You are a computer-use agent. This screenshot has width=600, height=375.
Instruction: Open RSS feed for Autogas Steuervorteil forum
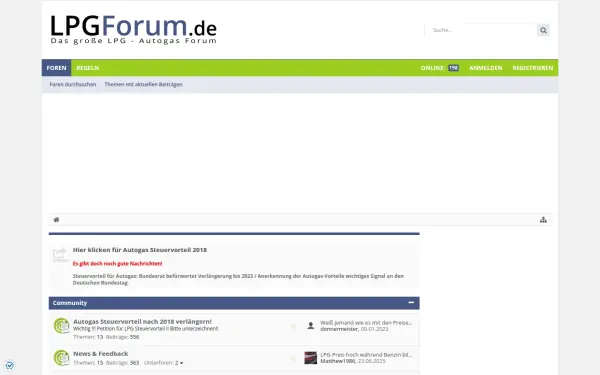click(293, 326)
